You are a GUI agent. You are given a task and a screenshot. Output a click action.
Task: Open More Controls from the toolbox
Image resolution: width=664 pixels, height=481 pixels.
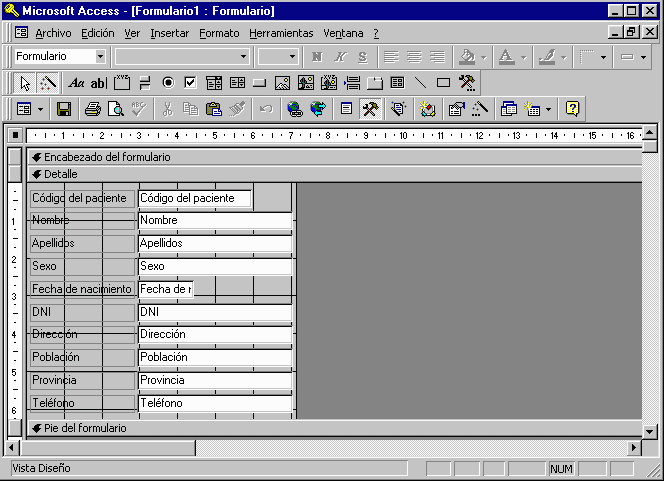[x=467, y=83]
